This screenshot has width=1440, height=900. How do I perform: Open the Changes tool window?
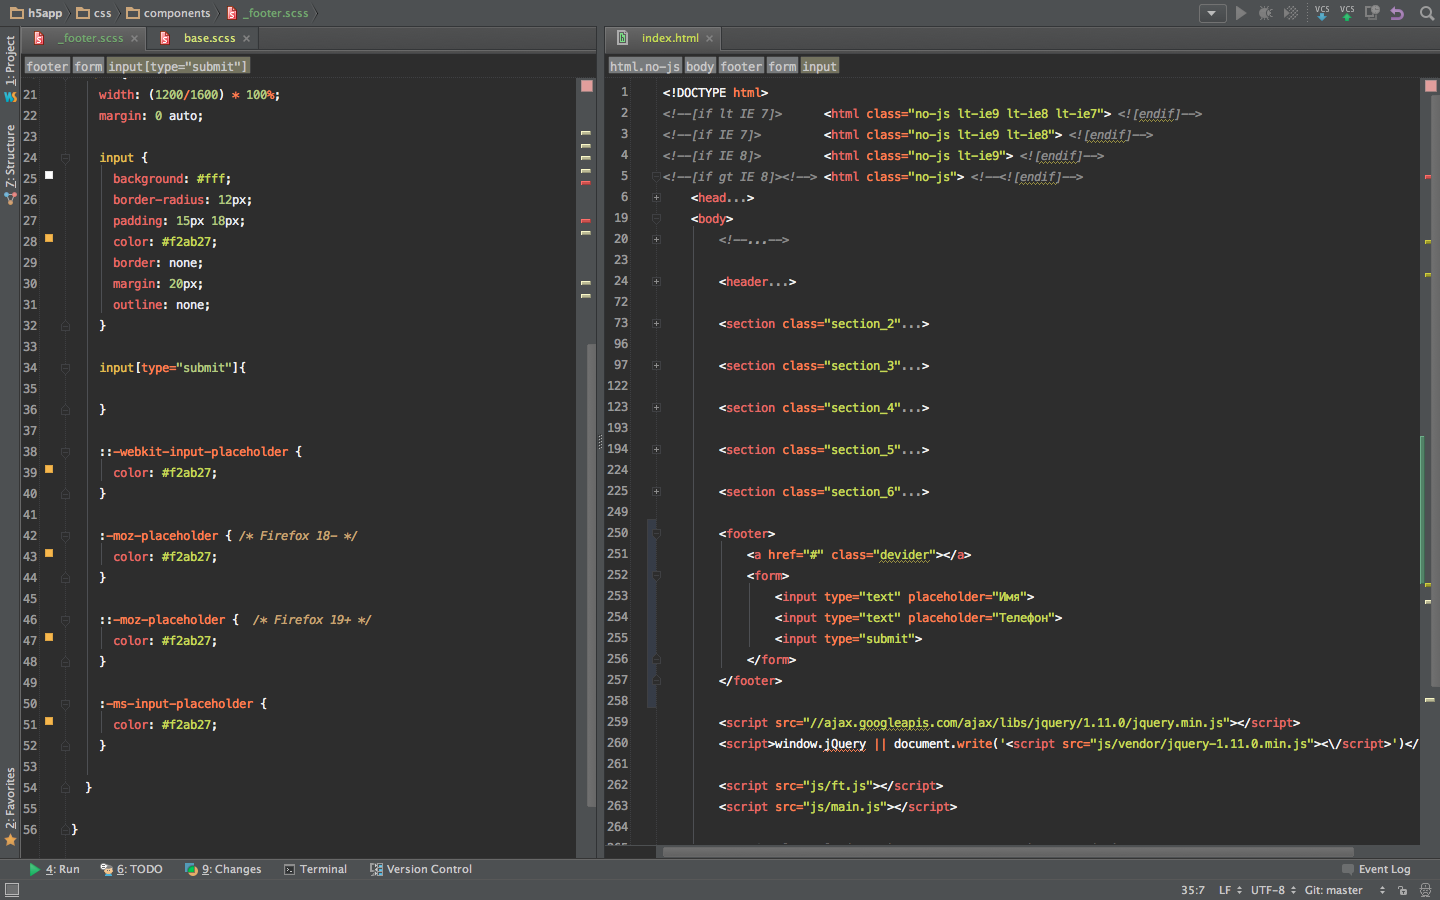223,869
